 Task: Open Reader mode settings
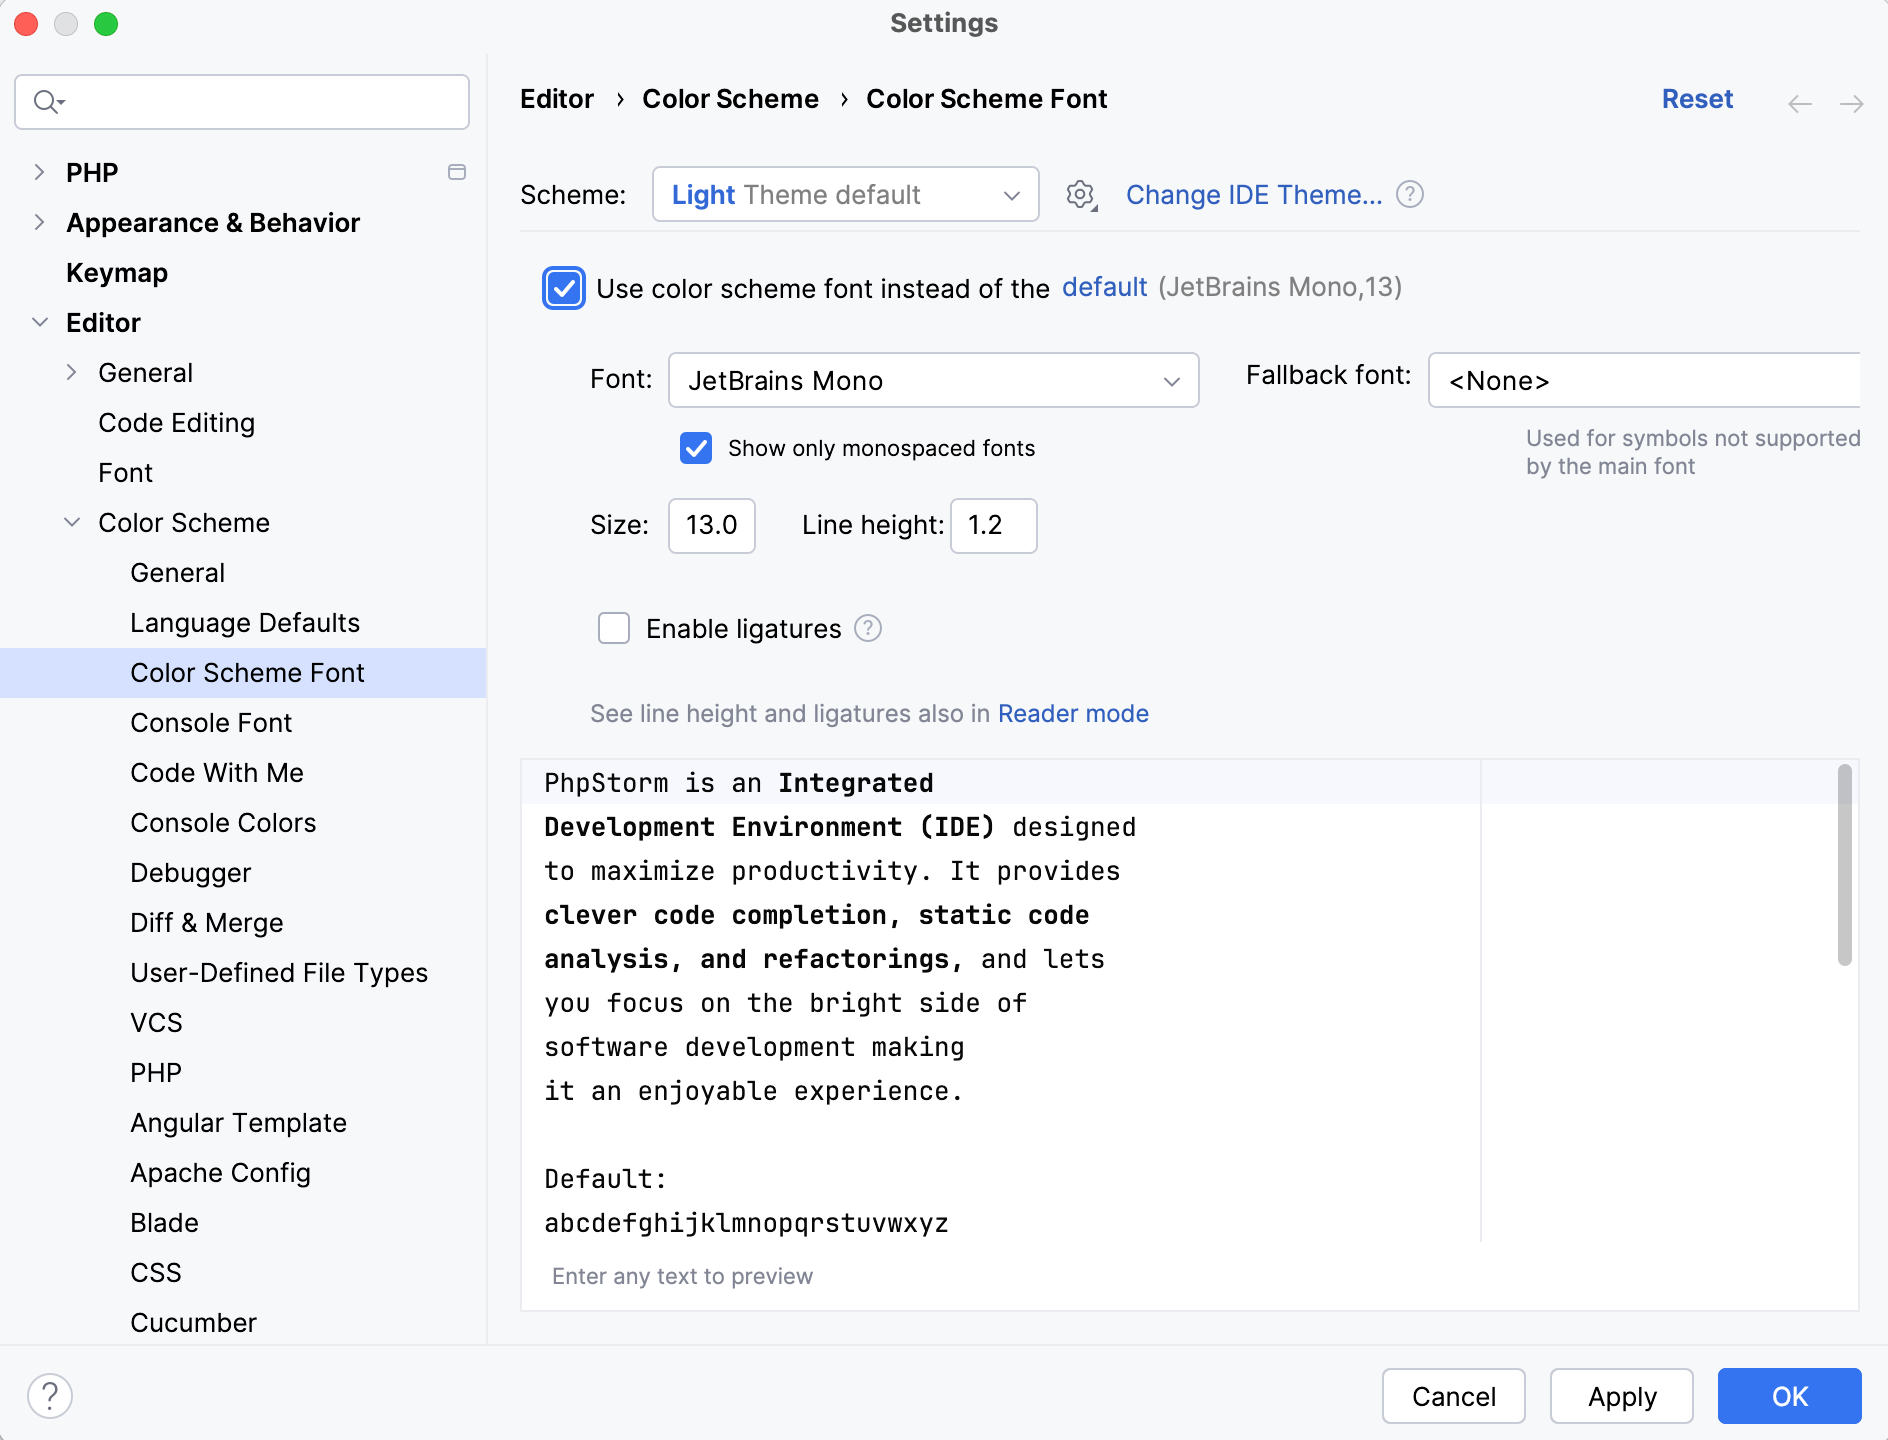[1073, 713]
